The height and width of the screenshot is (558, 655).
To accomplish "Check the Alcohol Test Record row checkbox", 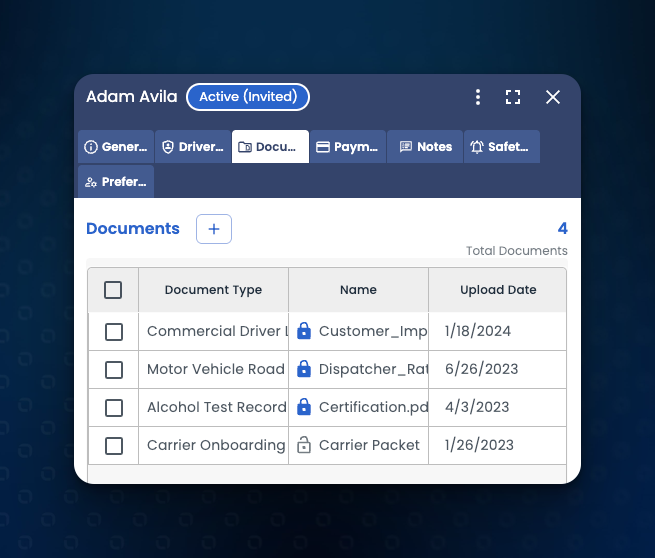I will click(x=114, y=408).
